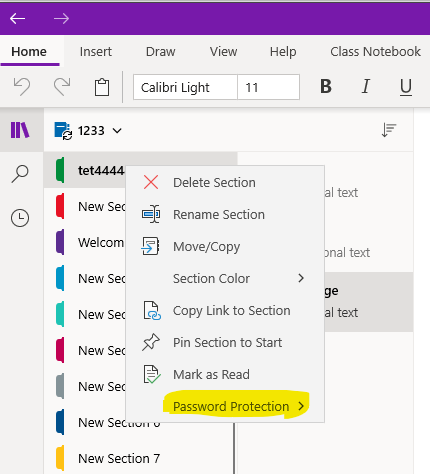Screen dimensions: 430x474
Task: Click the Rename Section icon
Action: [151, 214]
